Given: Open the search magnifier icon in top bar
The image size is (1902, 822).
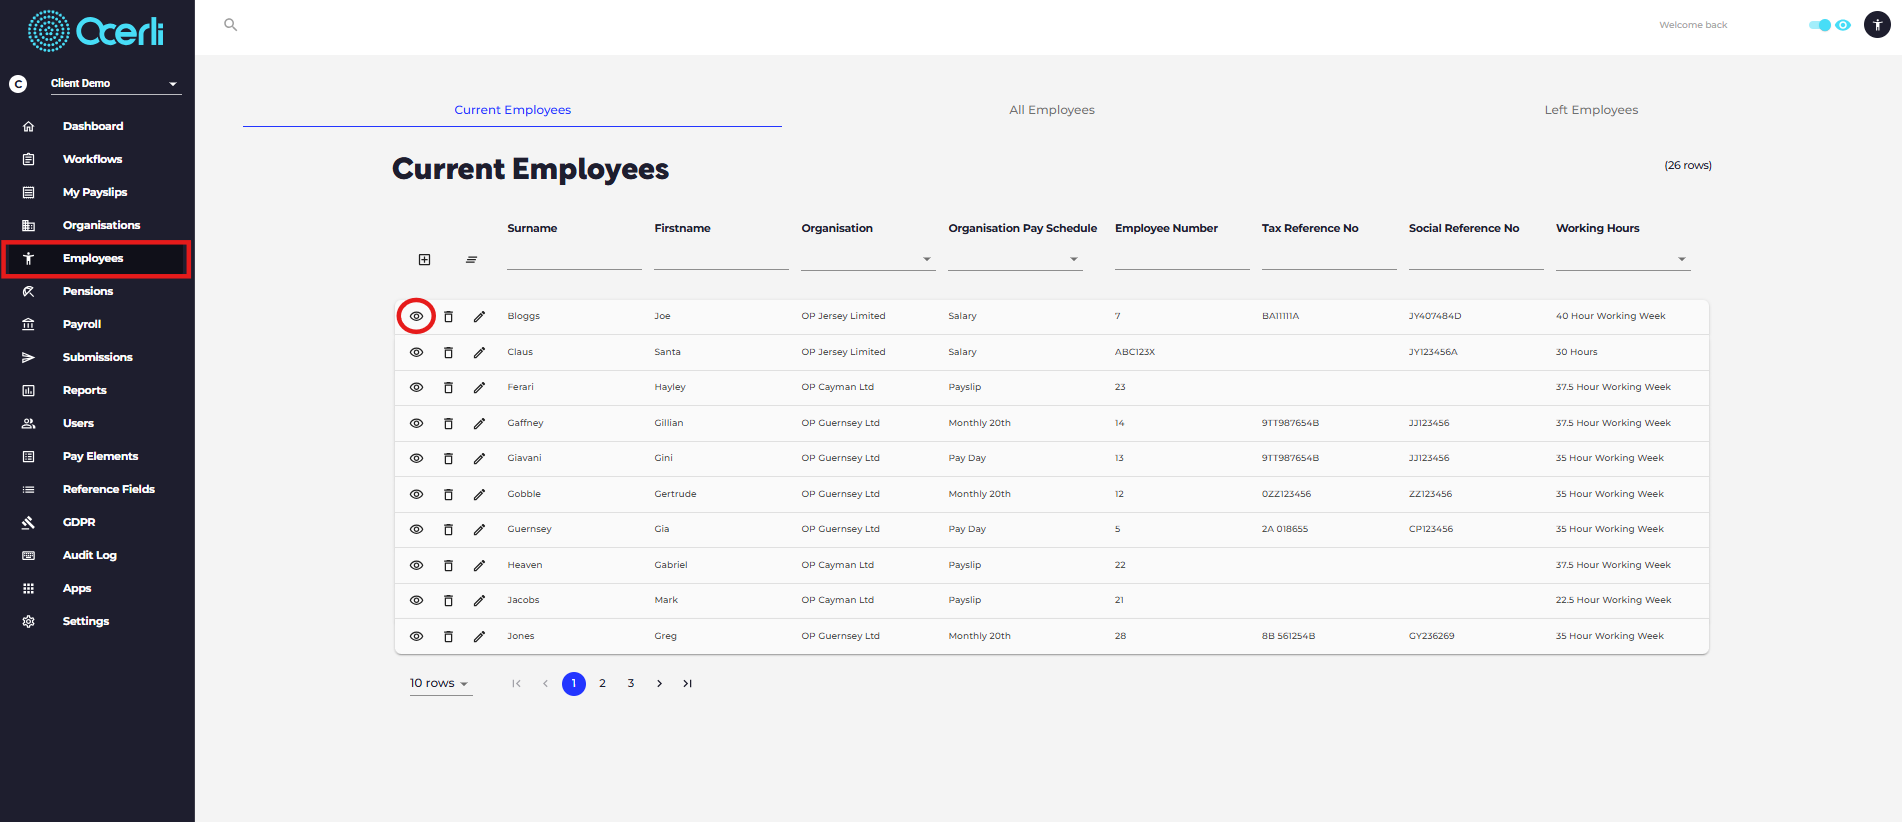Looking at the screenshot, I should coord(230,25).
